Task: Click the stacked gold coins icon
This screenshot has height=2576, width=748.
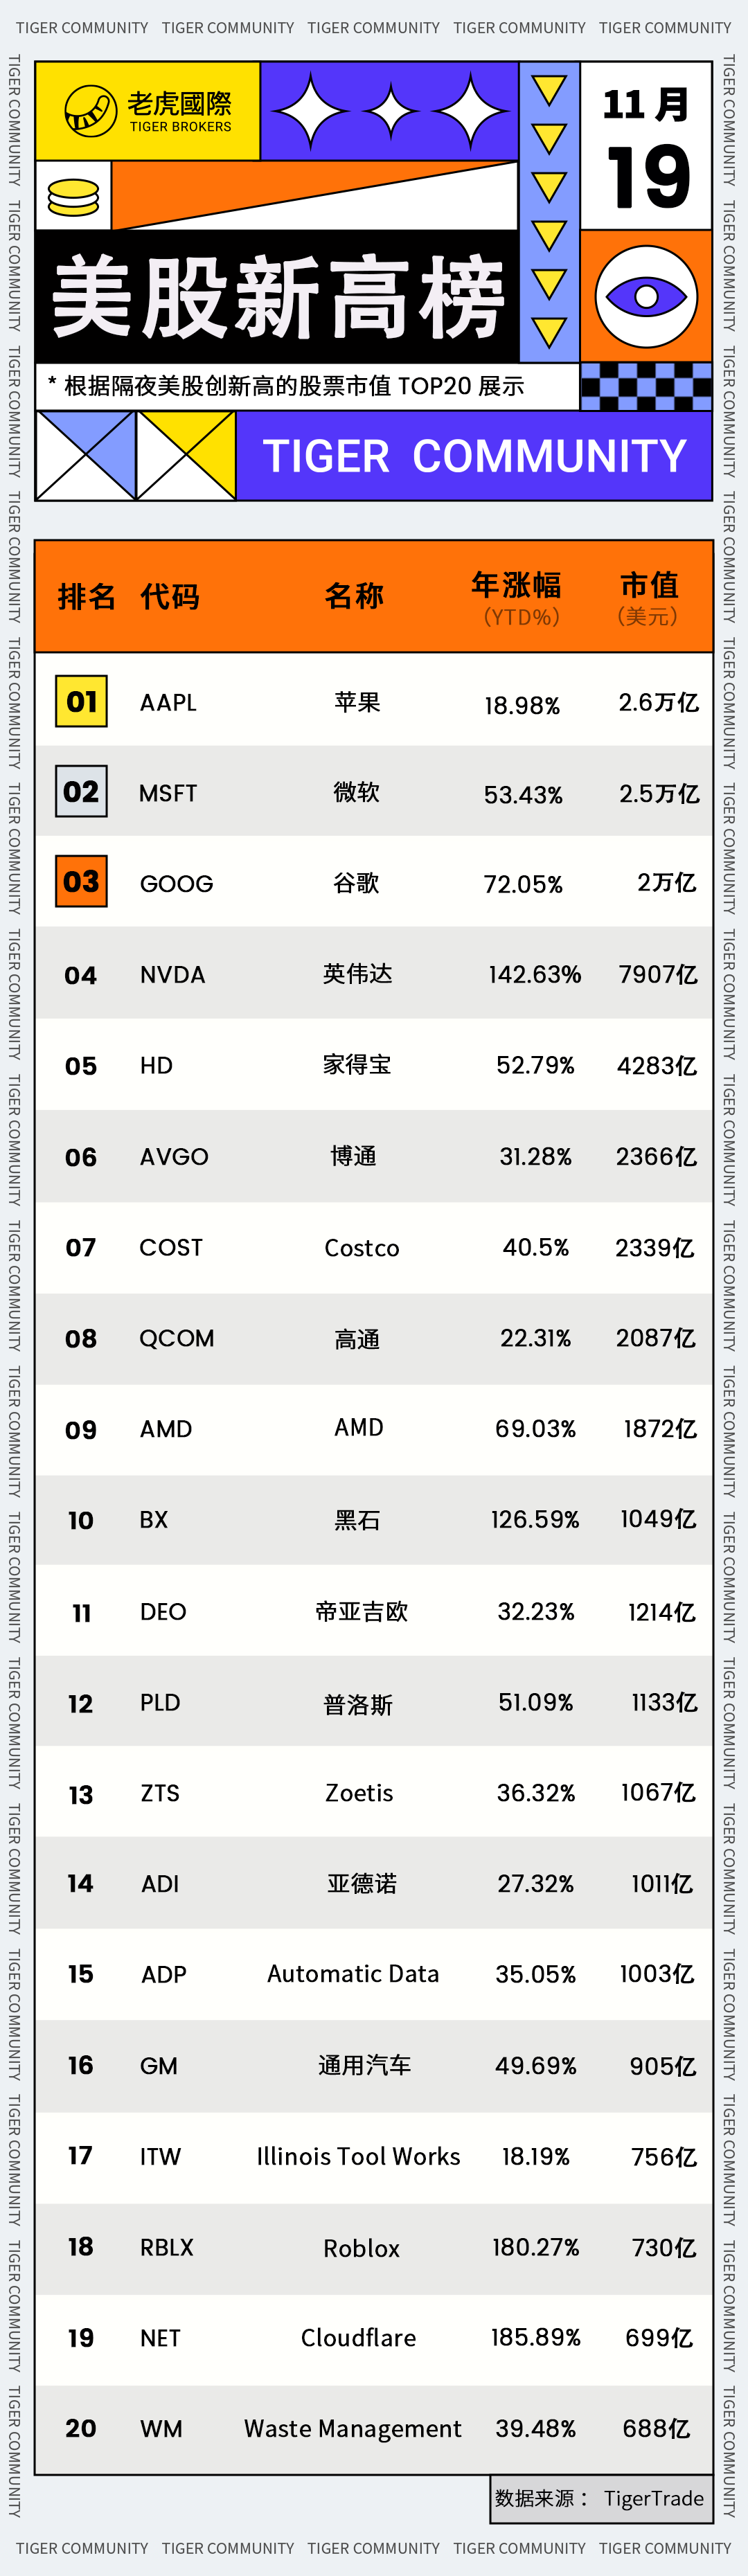Action: 73,196
